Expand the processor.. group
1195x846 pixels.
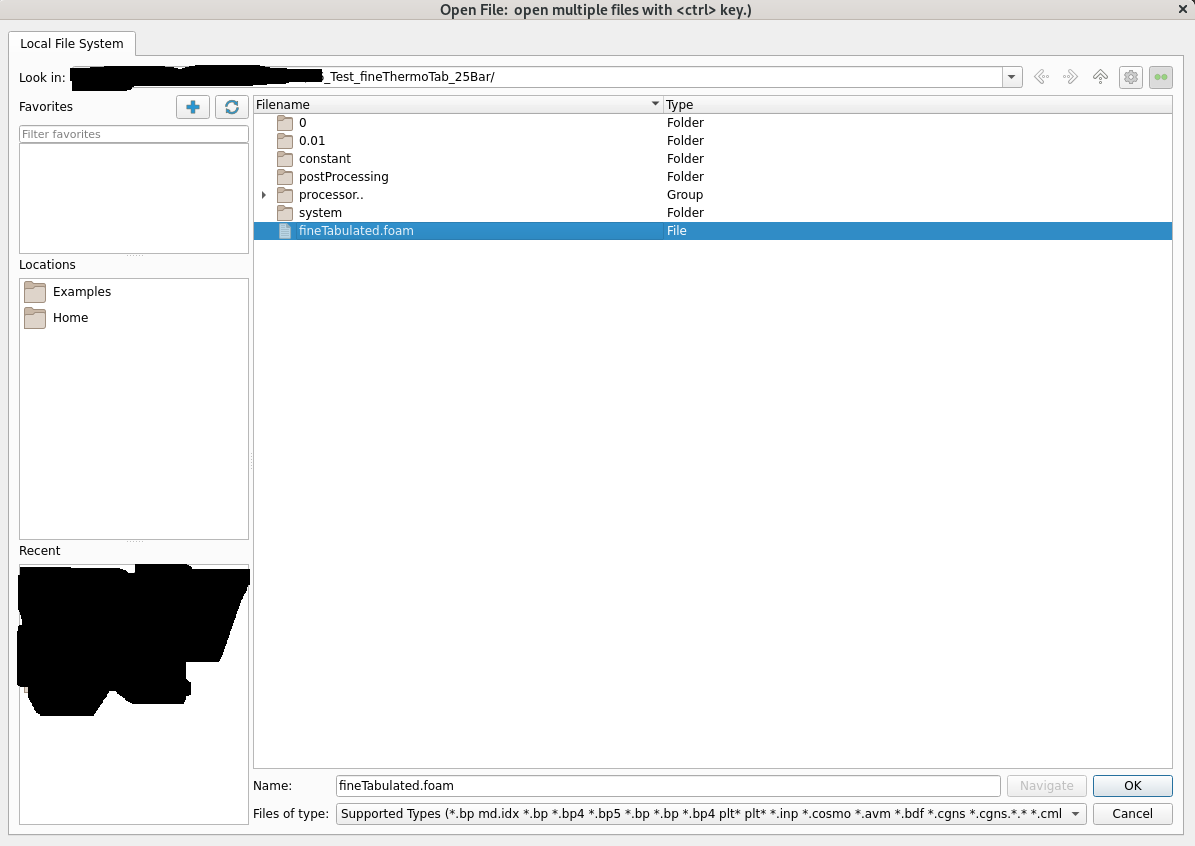click(x=264, y=195)
